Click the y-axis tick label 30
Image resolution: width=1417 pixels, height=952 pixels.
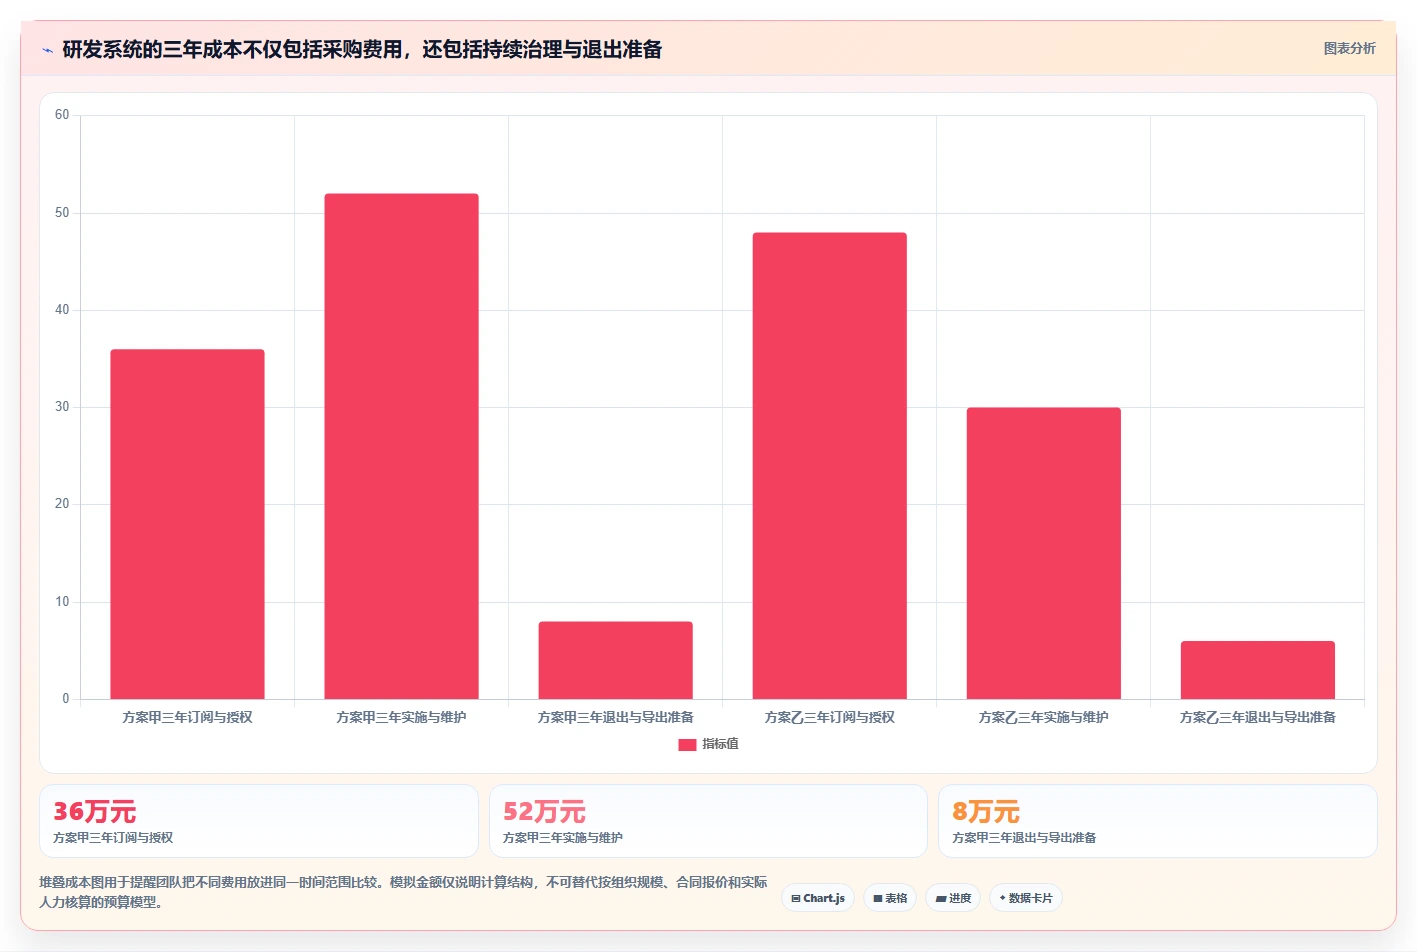pos(62,407)
